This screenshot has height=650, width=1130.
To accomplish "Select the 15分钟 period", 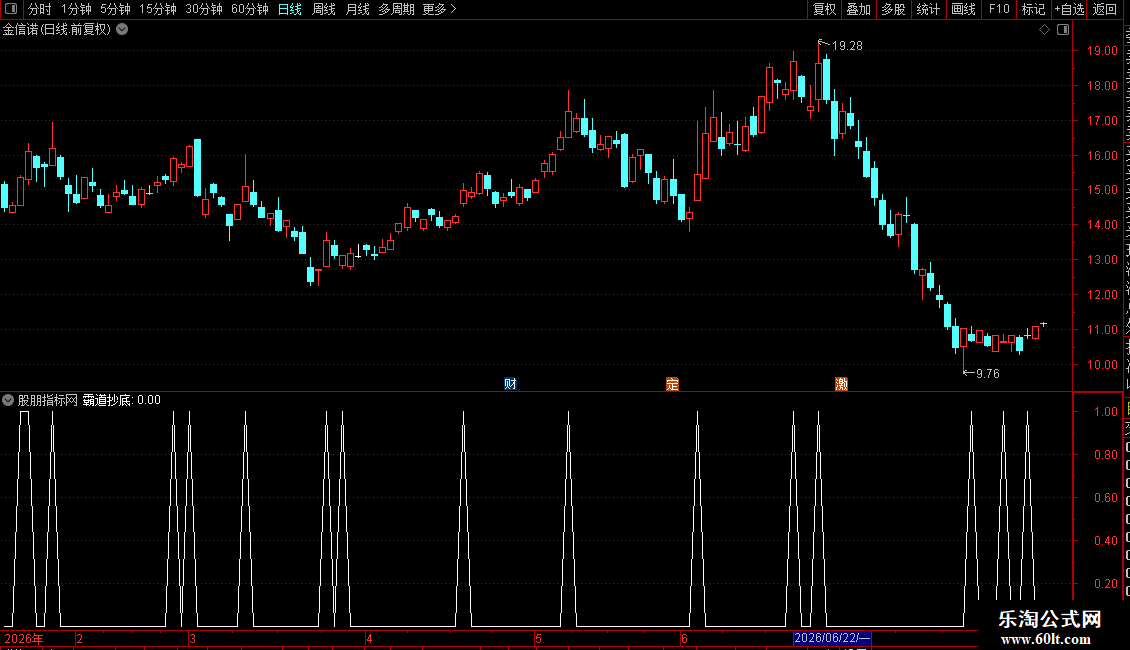I will click(x=158, y=9).
